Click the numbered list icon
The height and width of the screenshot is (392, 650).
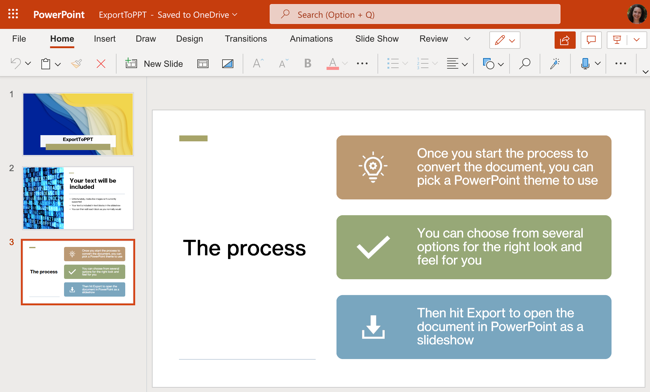(x=422, y=63)
